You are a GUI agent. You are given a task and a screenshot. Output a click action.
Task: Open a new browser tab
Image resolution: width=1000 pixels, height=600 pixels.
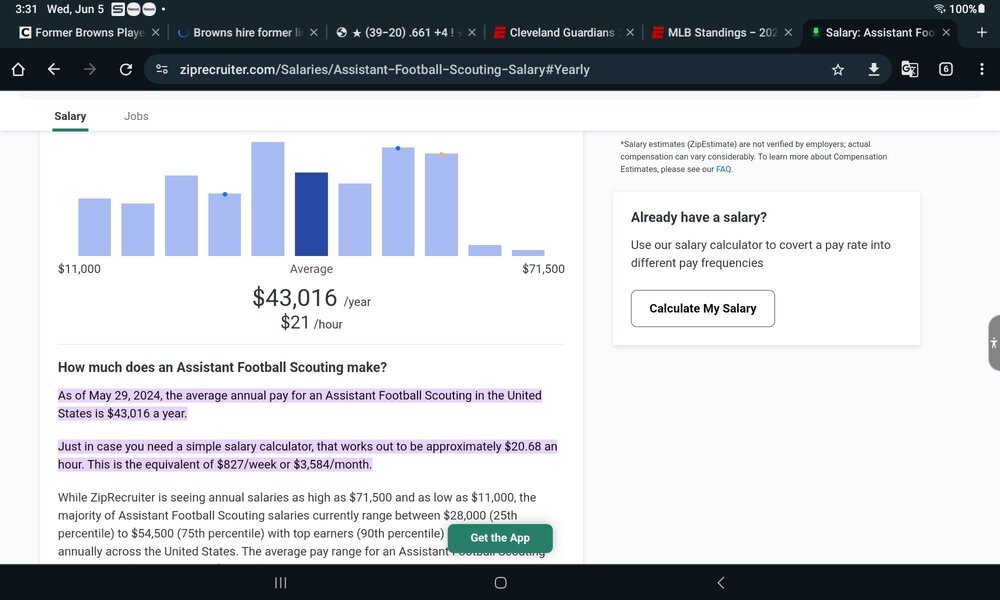coord(982,32)
